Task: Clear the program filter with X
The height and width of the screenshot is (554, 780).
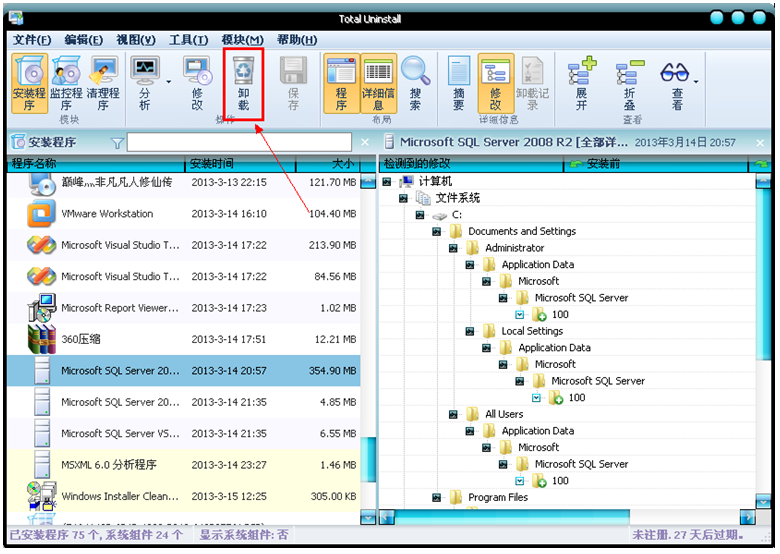Action: (365, 143)
